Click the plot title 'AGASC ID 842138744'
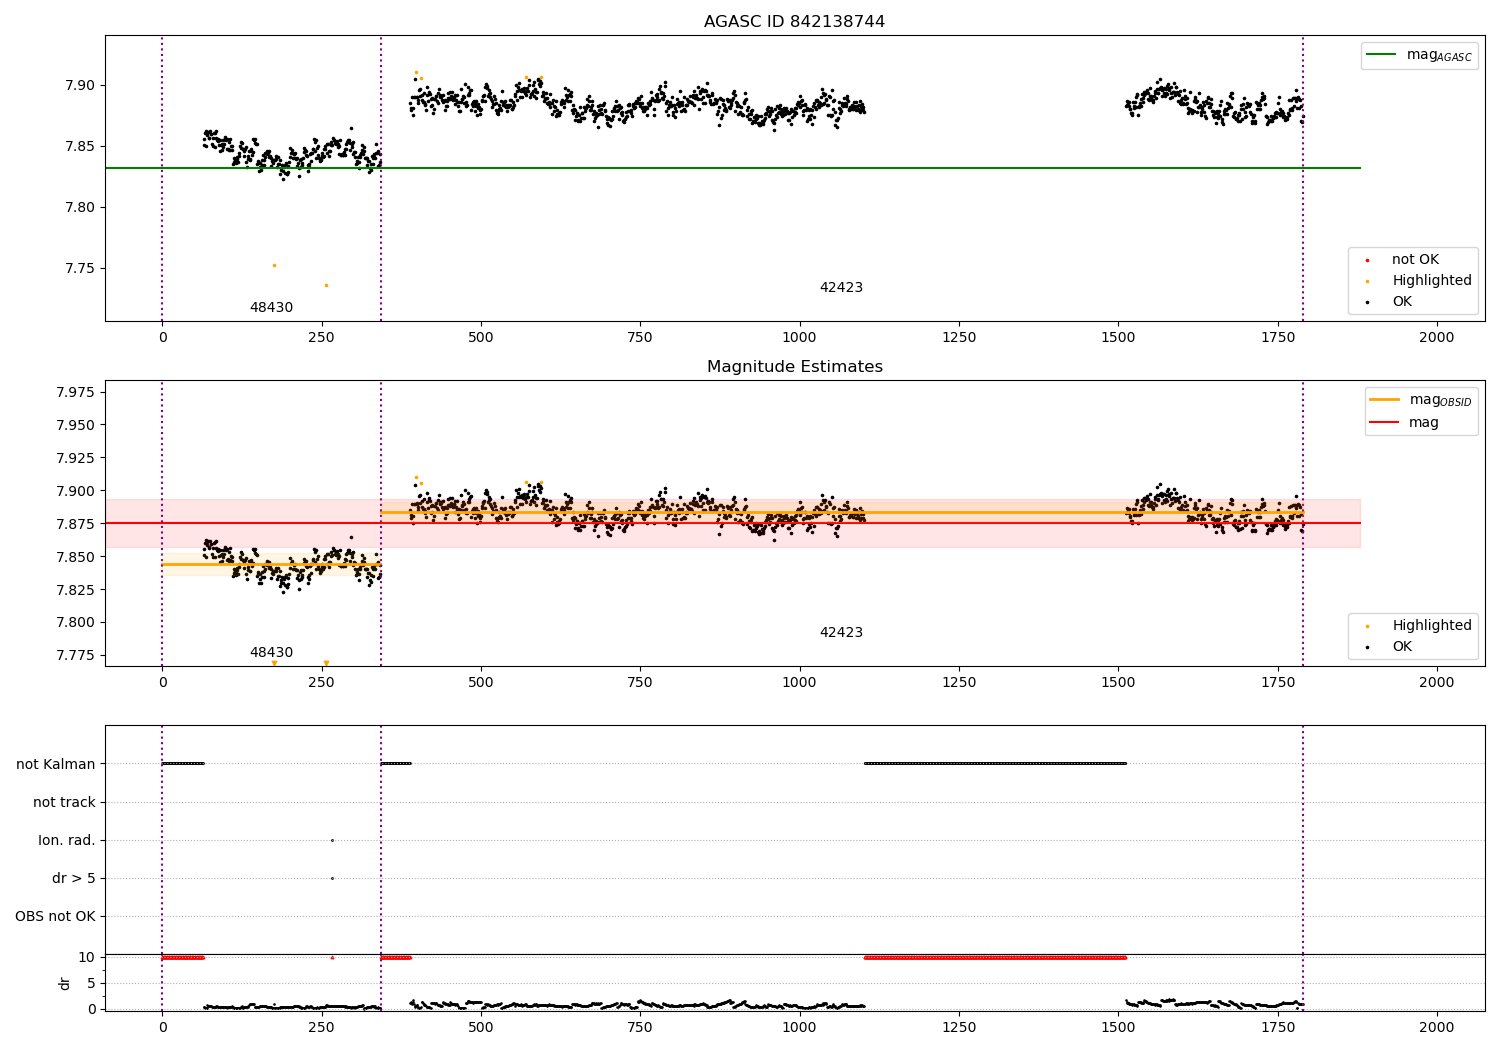This screenshot has width=1500, height=1050. 794,22
